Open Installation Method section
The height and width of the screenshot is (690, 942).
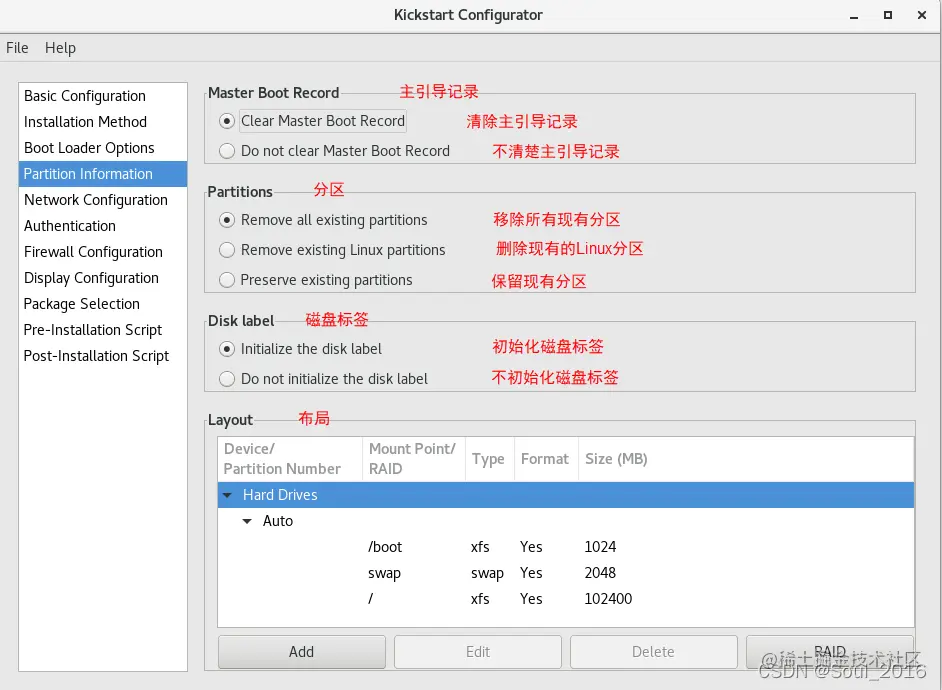103,122
